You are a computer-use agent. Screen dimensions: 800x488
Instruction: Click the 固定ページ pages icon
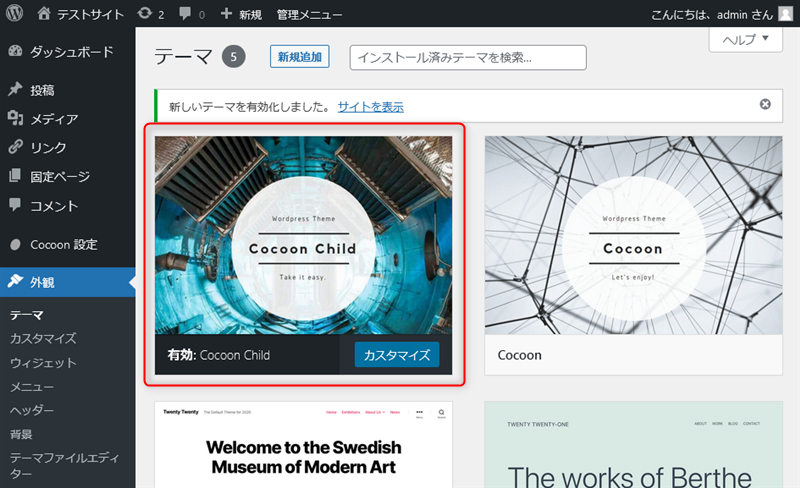click(15, 176)
